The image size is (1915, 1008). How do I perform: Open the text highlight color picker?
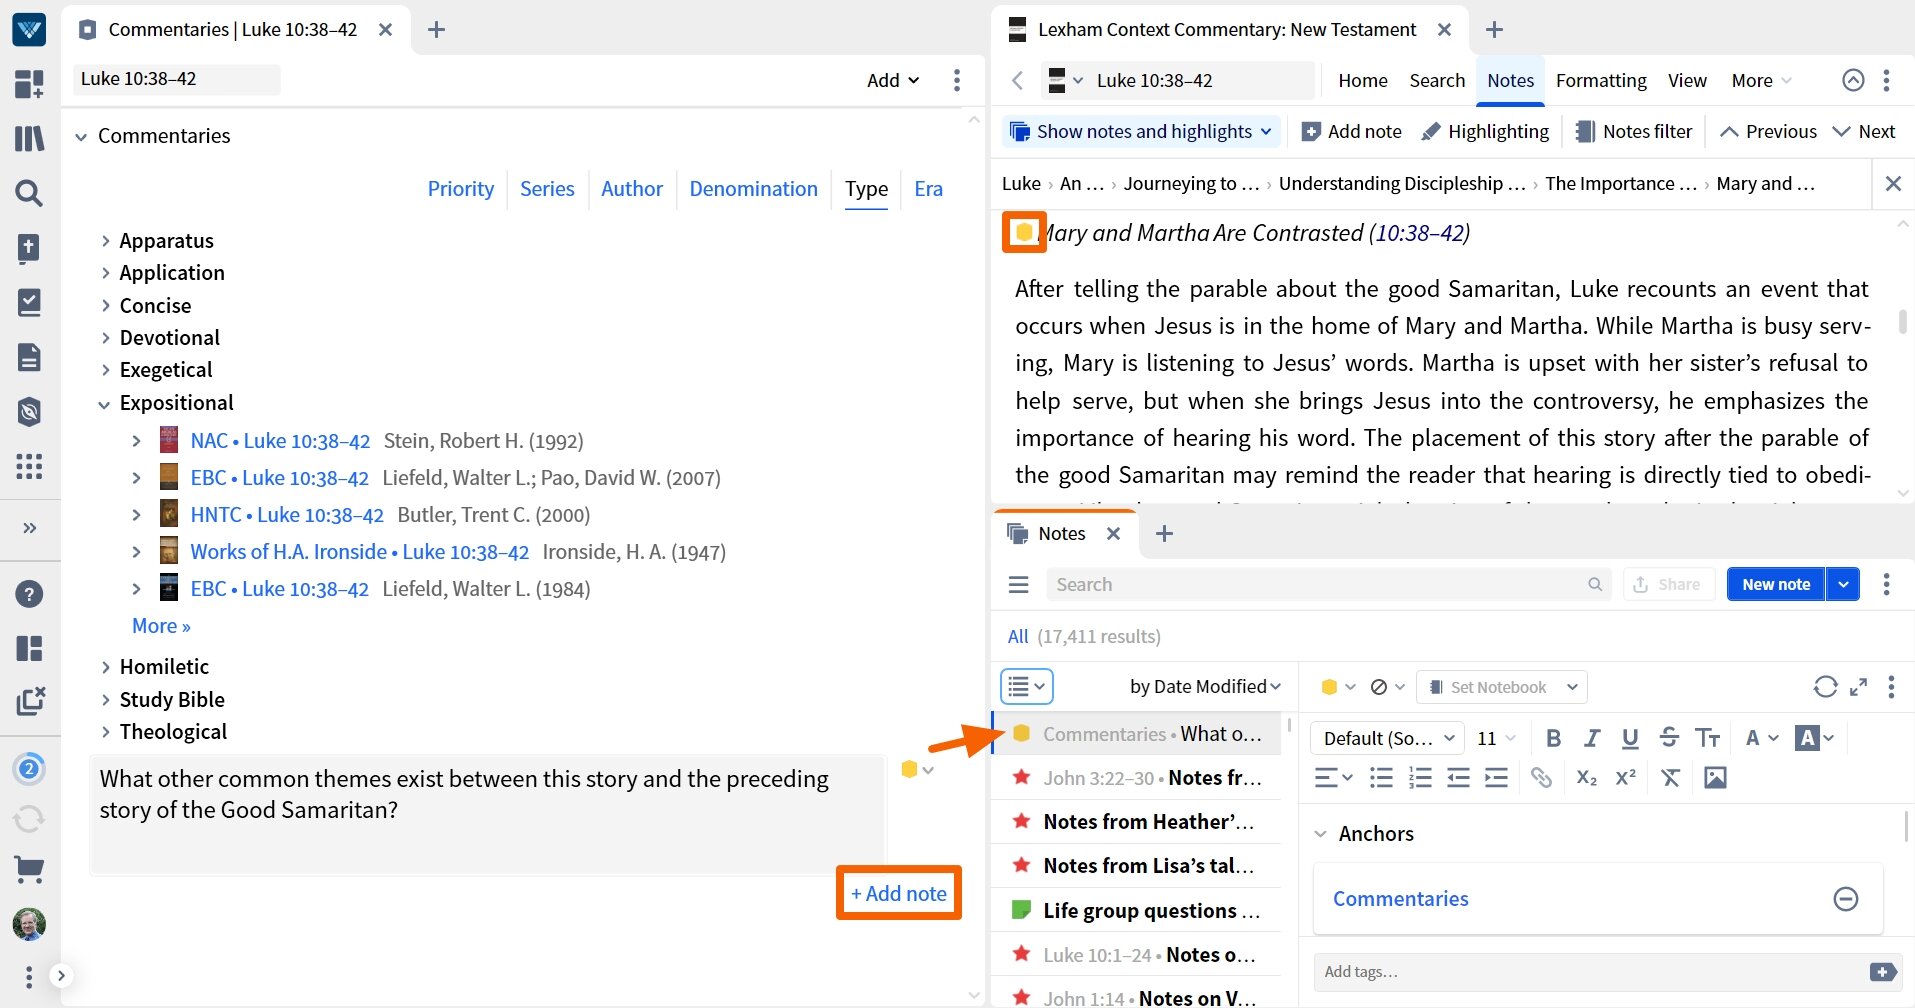[x=1814, y=738]
